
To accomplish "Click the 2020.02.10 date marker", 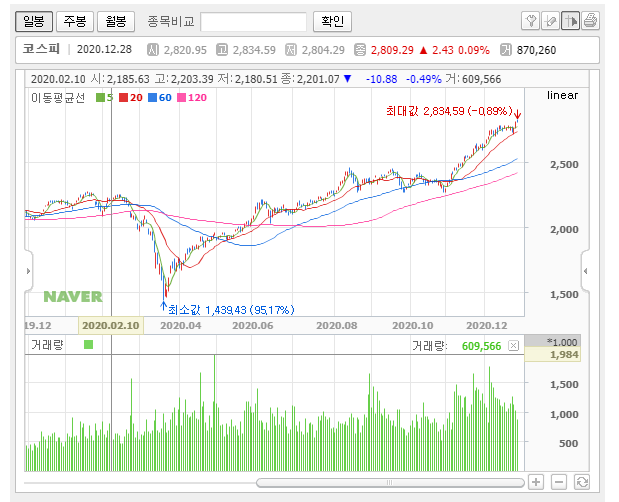I will click(x=111, y=326).
